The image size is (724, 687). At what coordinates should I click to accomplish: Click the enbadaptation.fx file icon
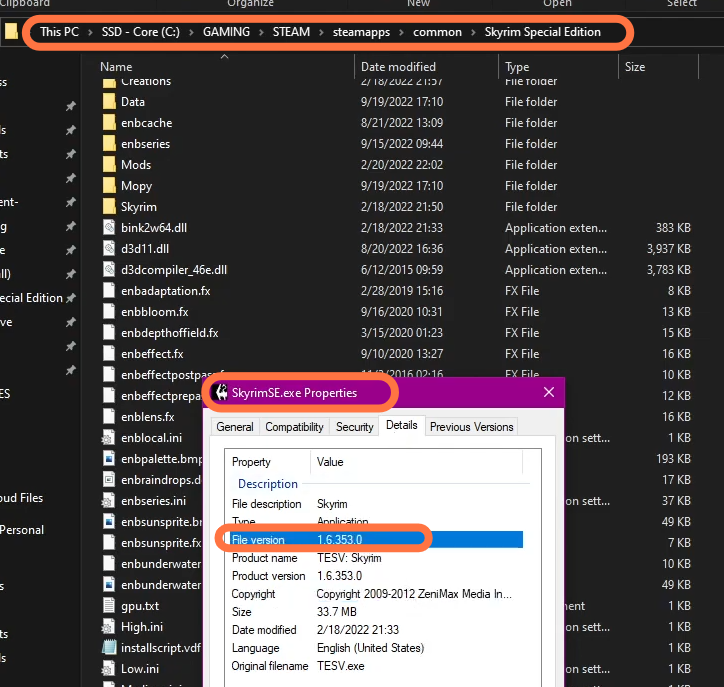(109, 291)
